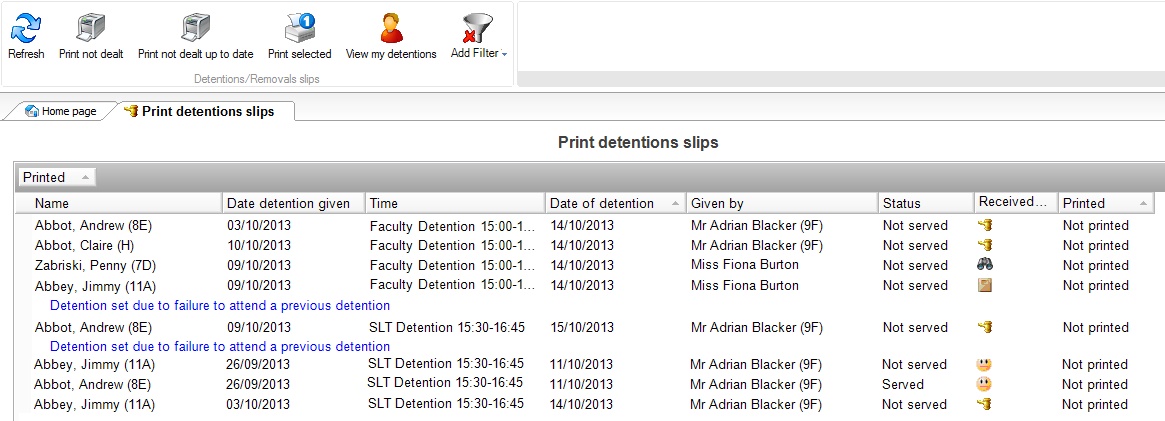
Task: Click Print not dealt up to date icon
Action: point(196,29)
